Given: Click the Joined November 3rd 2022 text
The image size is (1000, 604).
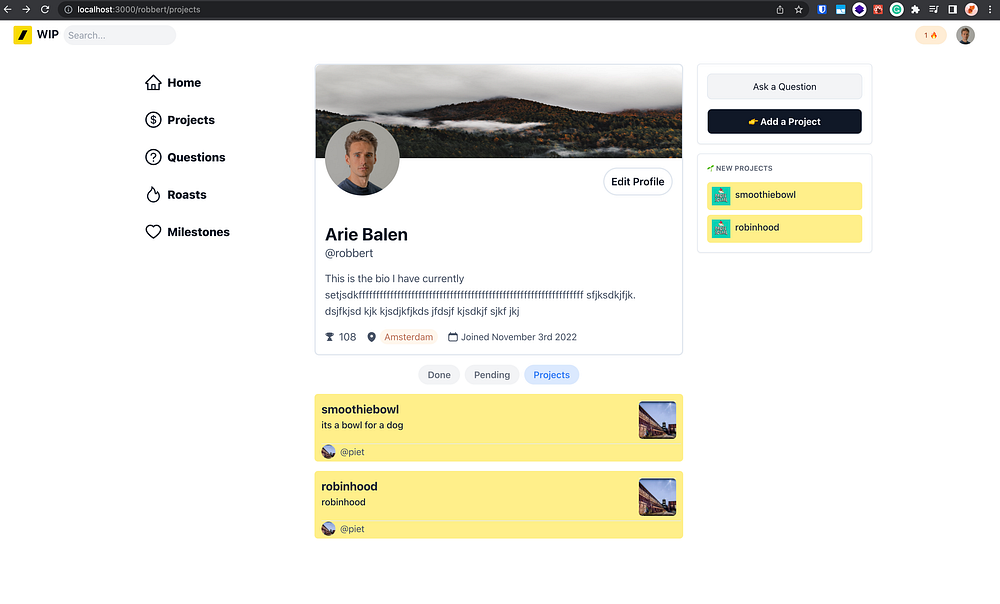Looking at the screenshot, I should point(518,337).
